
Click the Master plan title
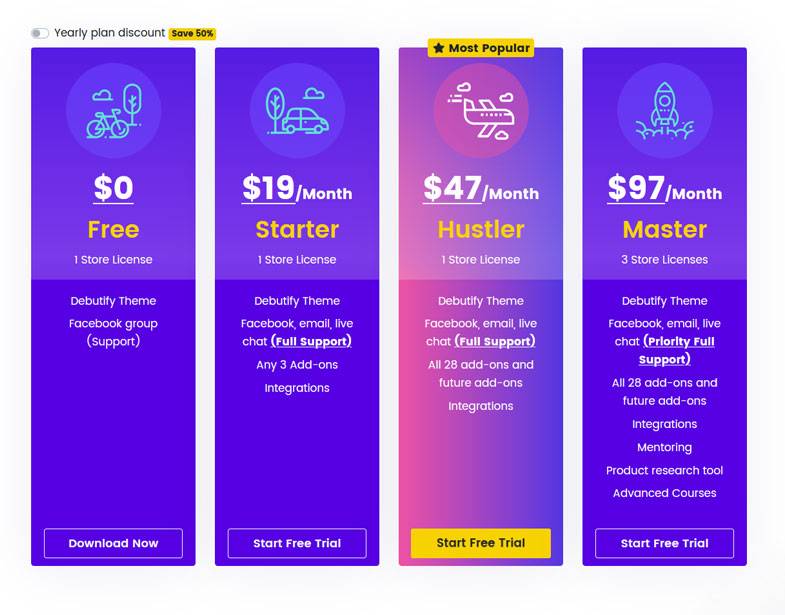(x=665, y=229)
